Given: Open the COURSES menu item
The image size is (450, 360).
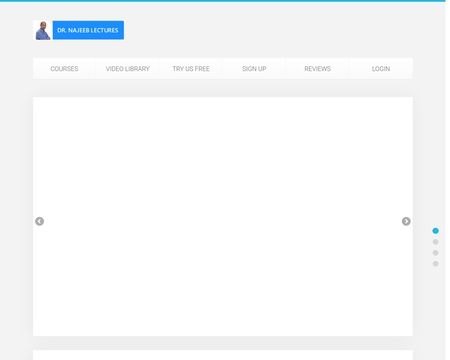Looking at the screenshot, I should (64, 69).
